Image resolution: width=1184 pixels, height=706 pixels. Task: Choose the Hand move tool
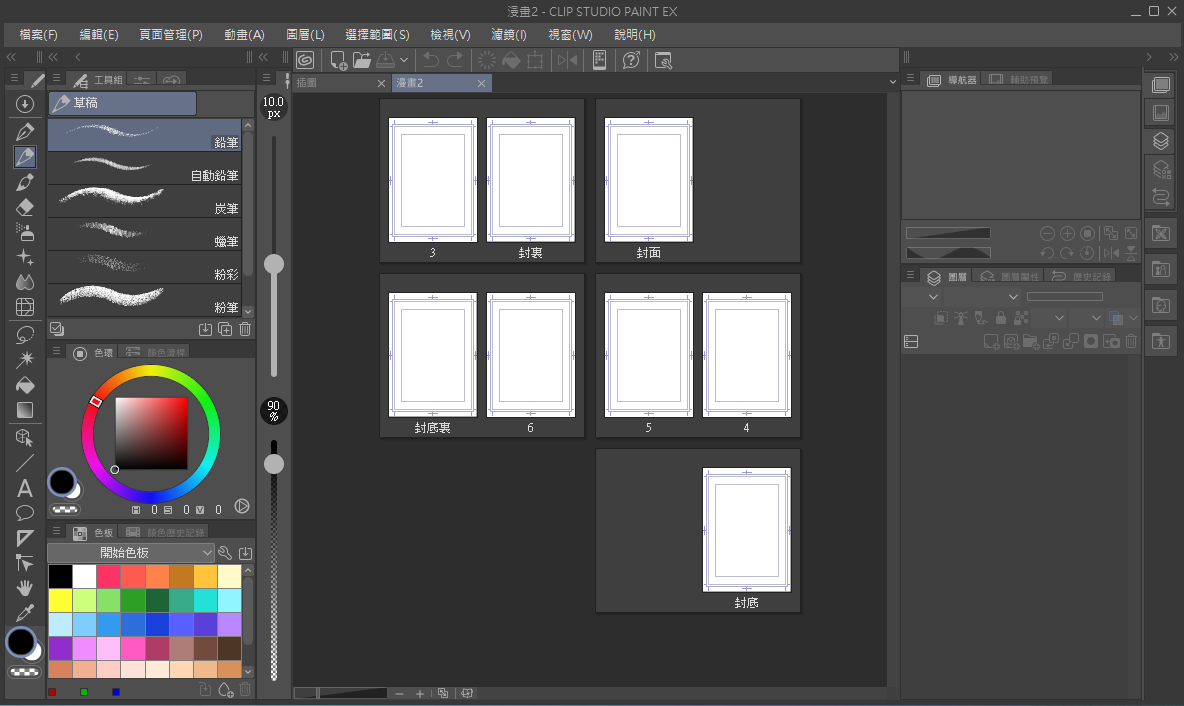tap(26, 588)
